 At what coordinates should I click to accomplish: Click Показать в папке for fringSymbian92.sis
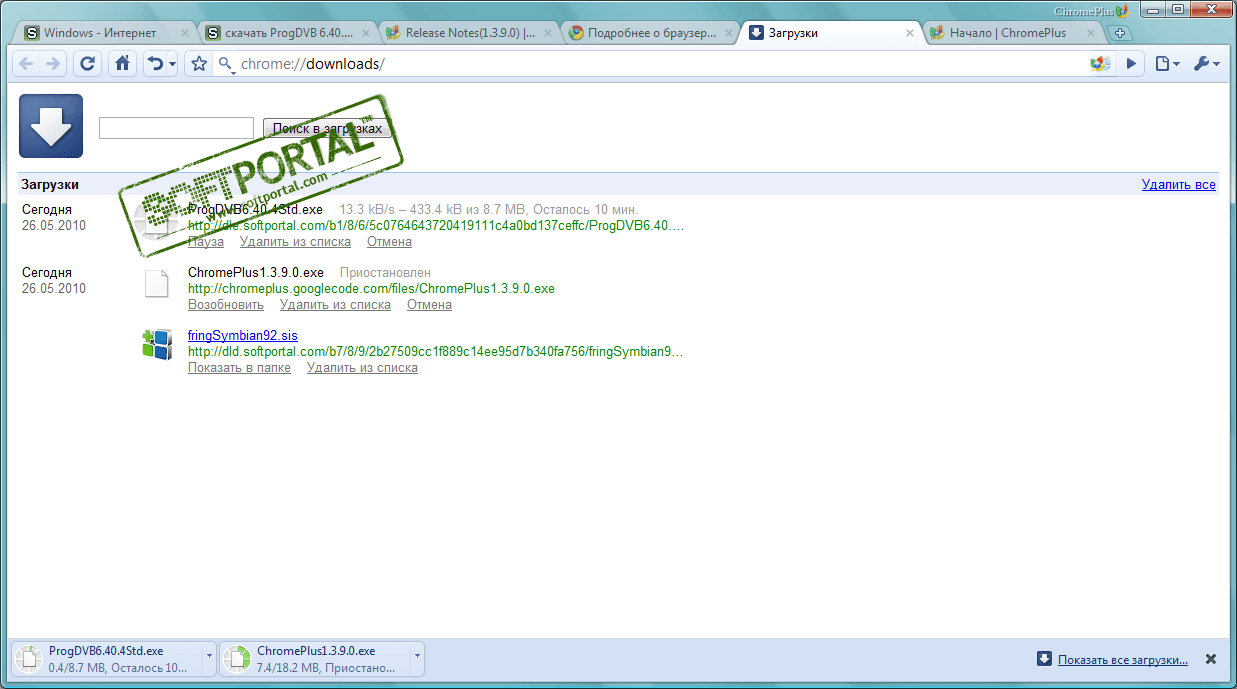239,368
